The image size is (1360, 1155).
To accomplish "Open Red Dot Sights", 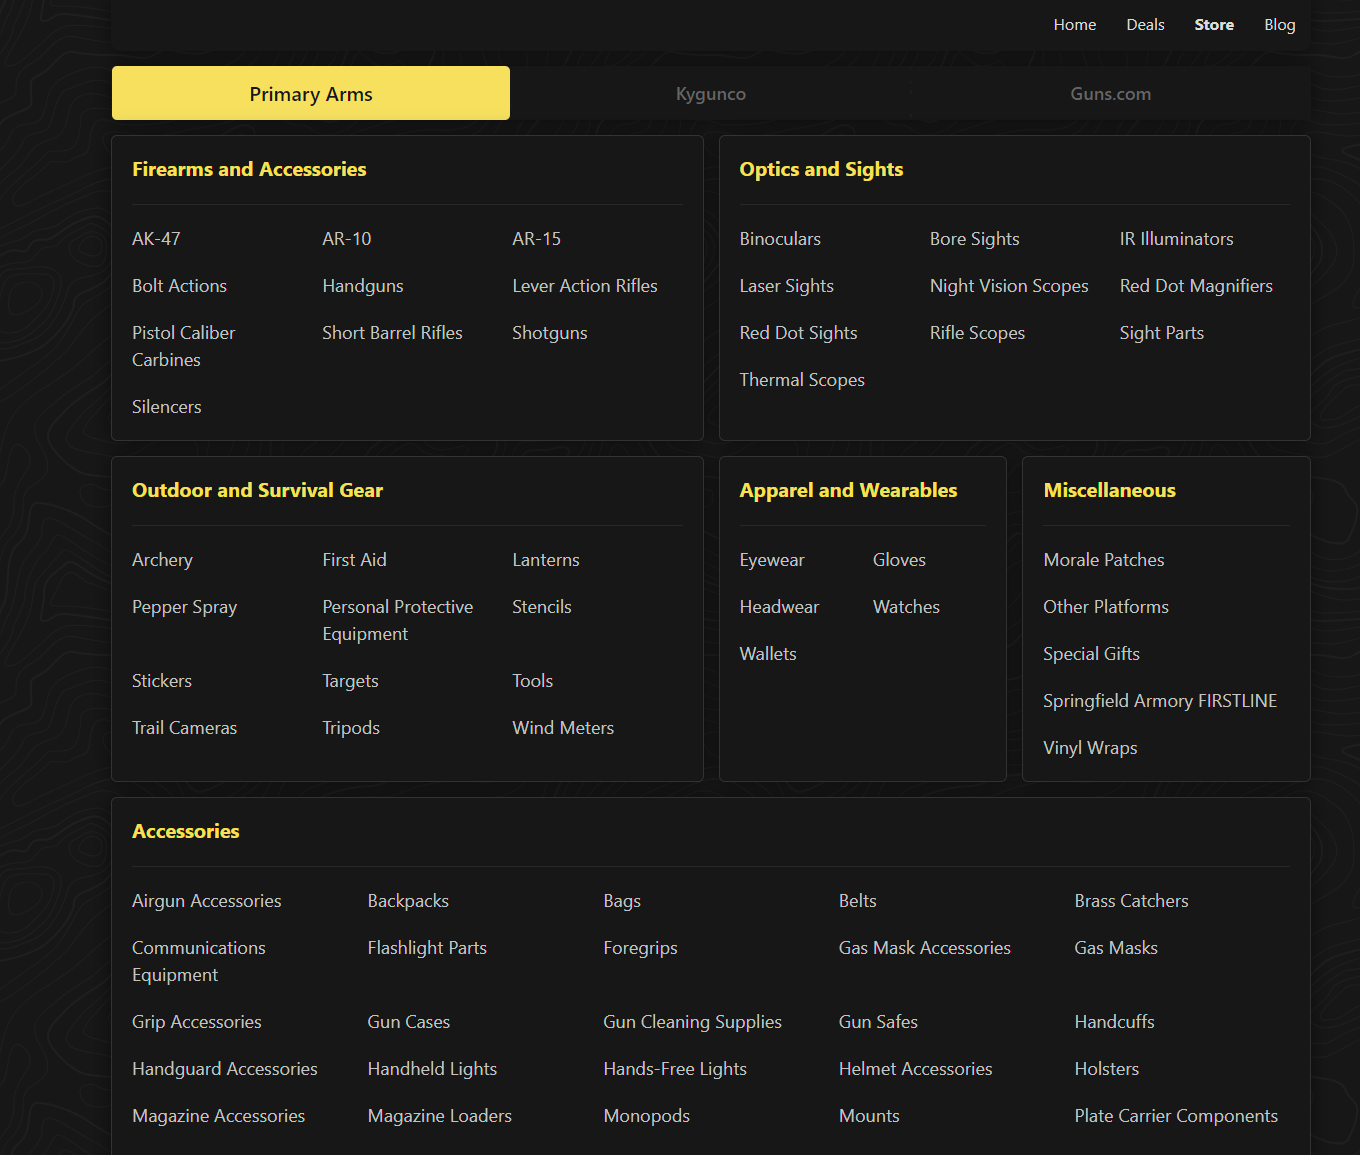I will click(x=798, y=333).
